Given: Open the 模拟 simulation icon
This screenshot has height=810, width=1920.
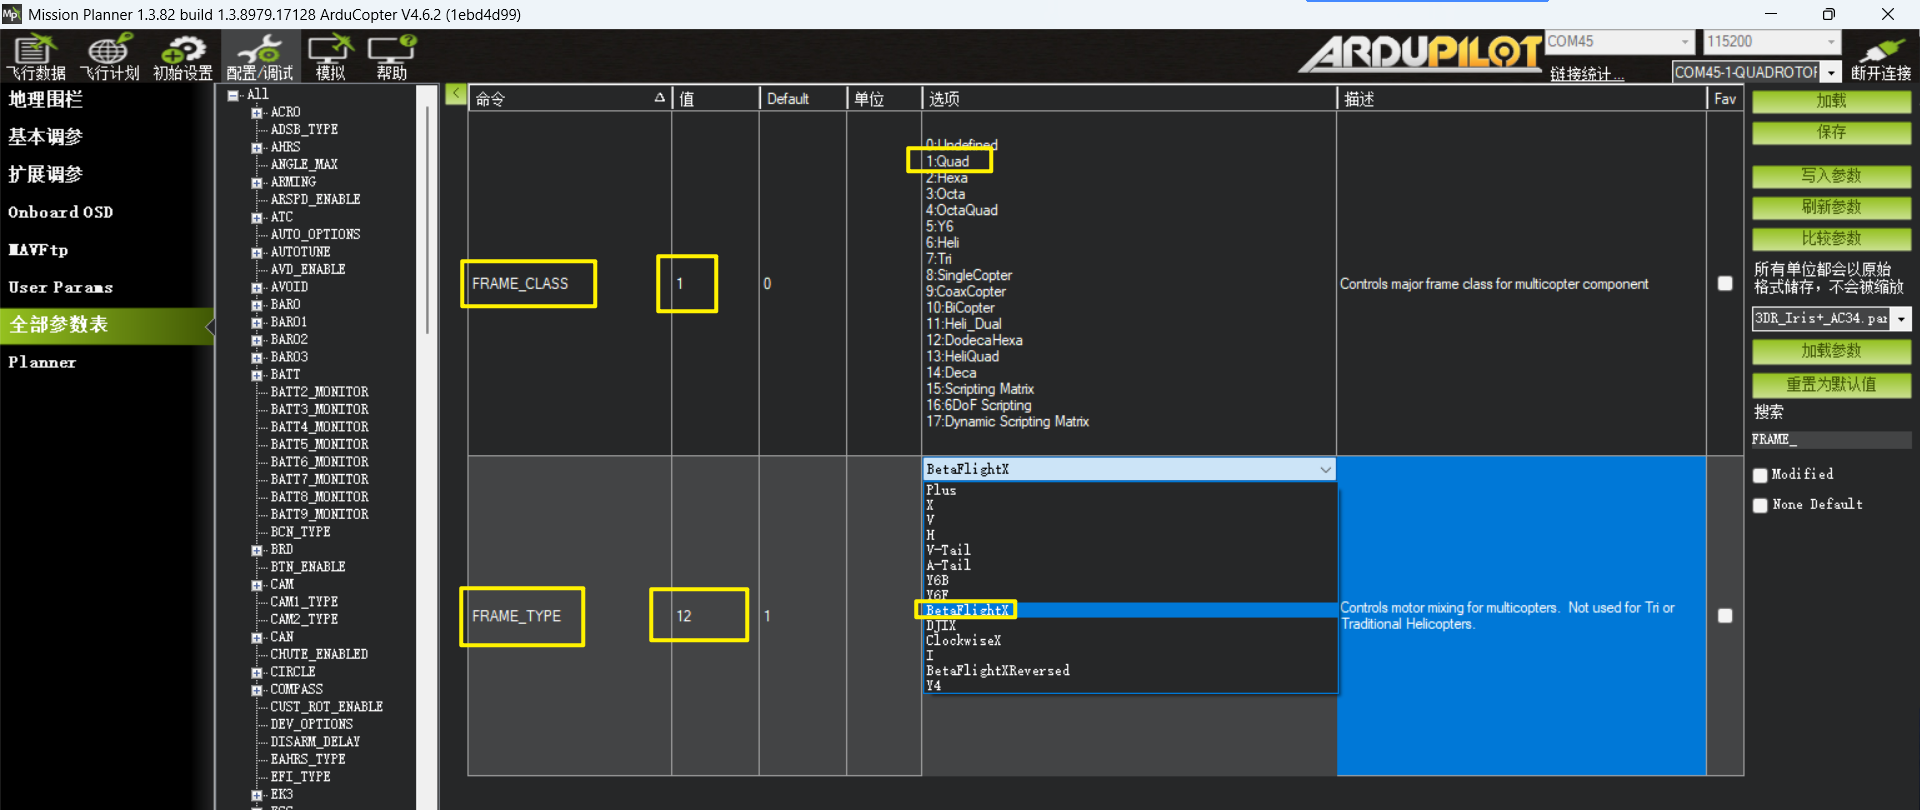Looking at the screenshot, I should point(330,56).
